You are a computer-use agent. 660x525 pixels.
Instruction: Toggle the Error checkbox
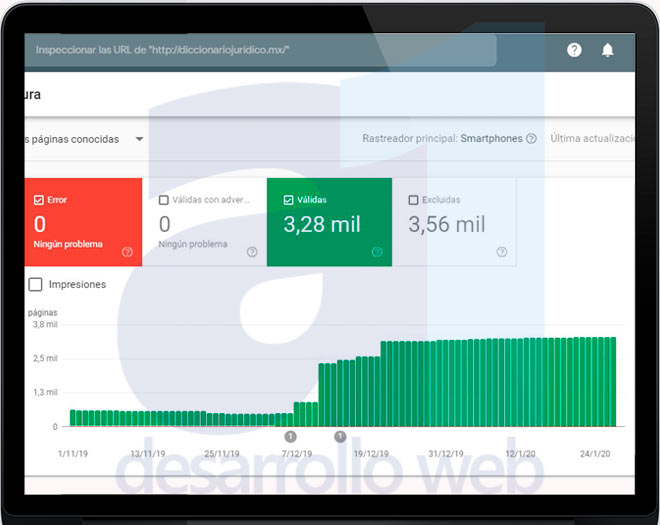point(39,200)
